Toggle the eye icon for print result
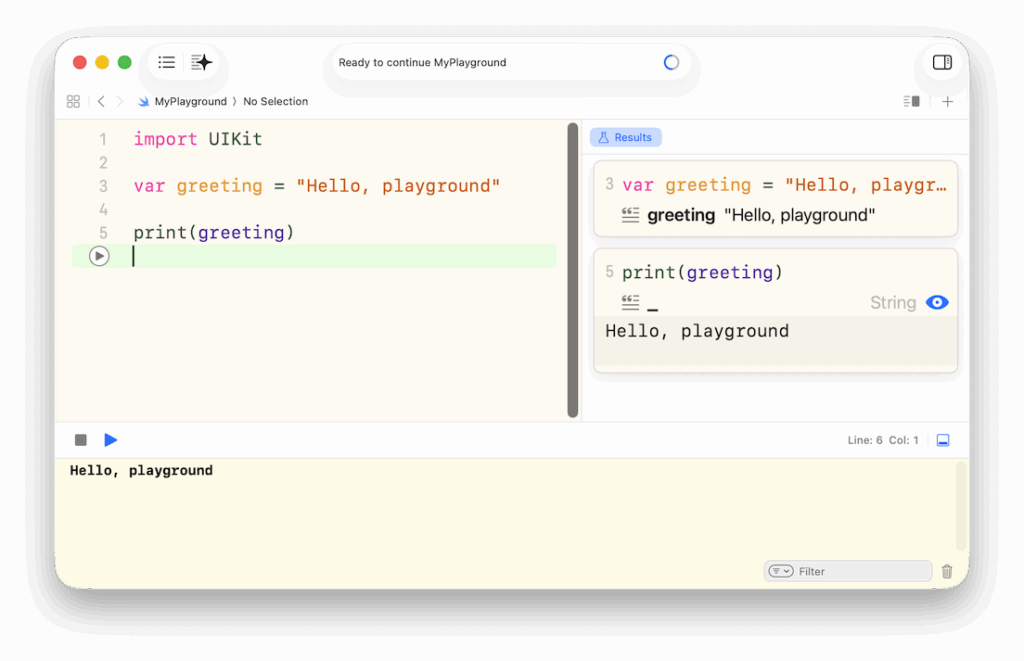Screen dimensions: 1024x661 click(937, 302)
